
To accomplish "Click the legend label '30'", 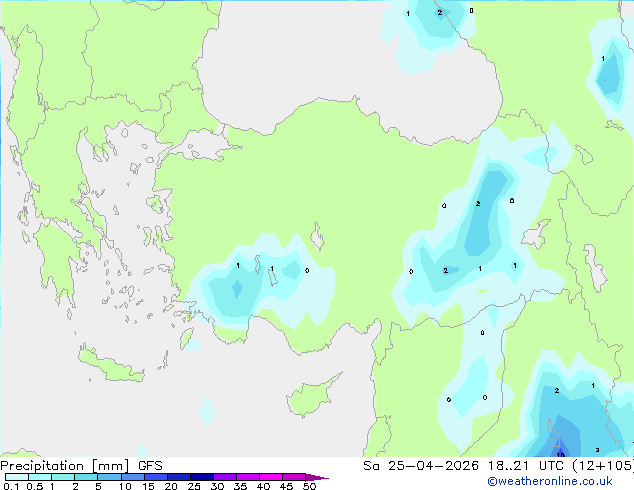I will point(217,486).
